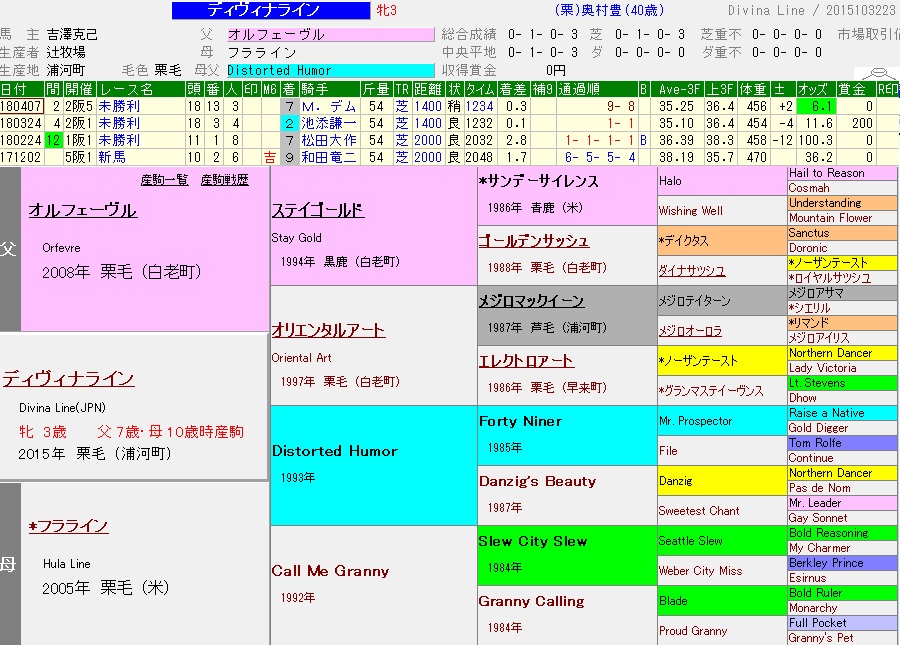The height and width of the screenshot is (645, 900).
Task: Click the pink 父 オルフェーヴル field
Action: 331,34
